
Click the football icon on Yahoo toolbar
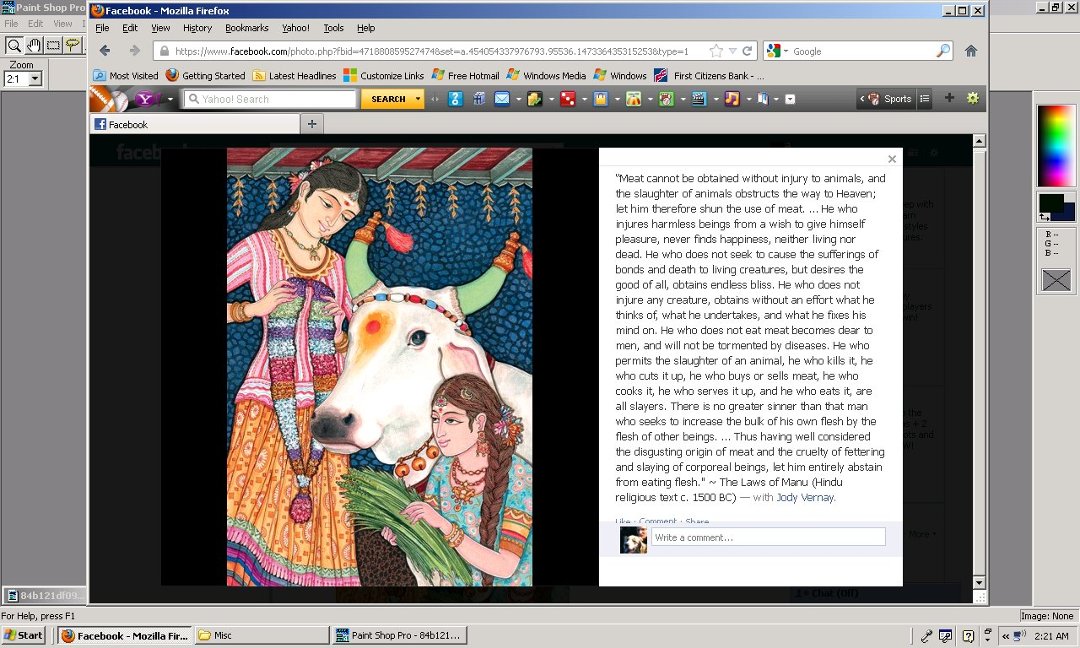coord(109,99)
